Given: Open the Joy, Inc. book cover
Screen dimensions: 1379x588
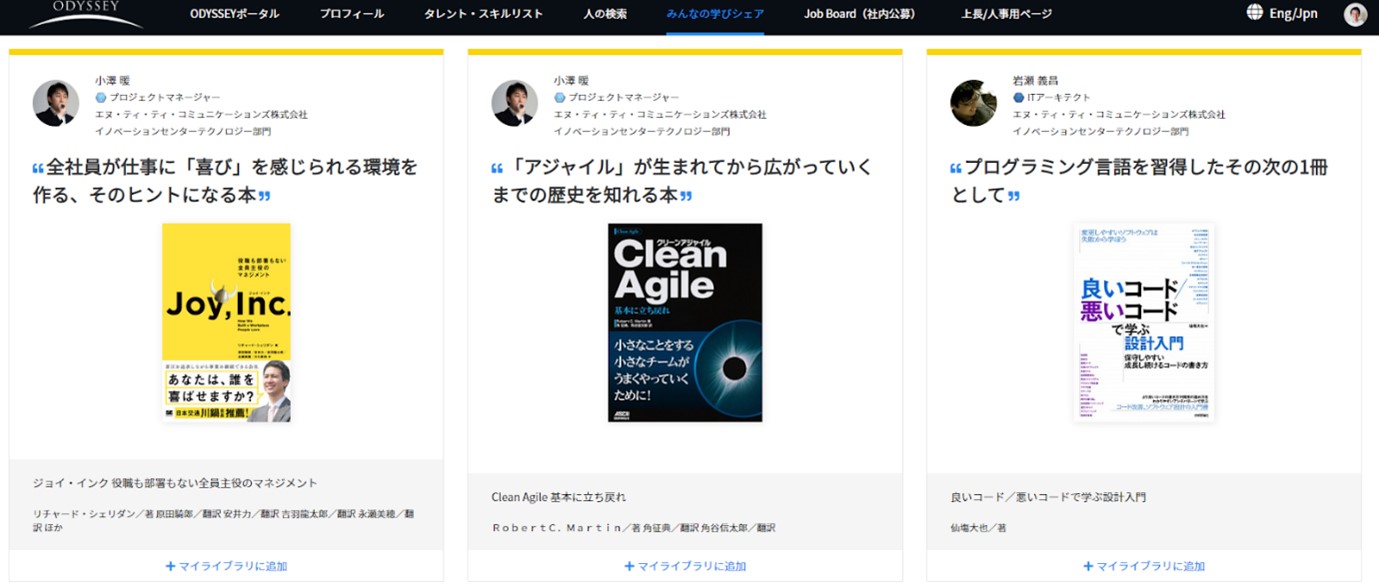Looking at the screenshot, I should point(226,322).
